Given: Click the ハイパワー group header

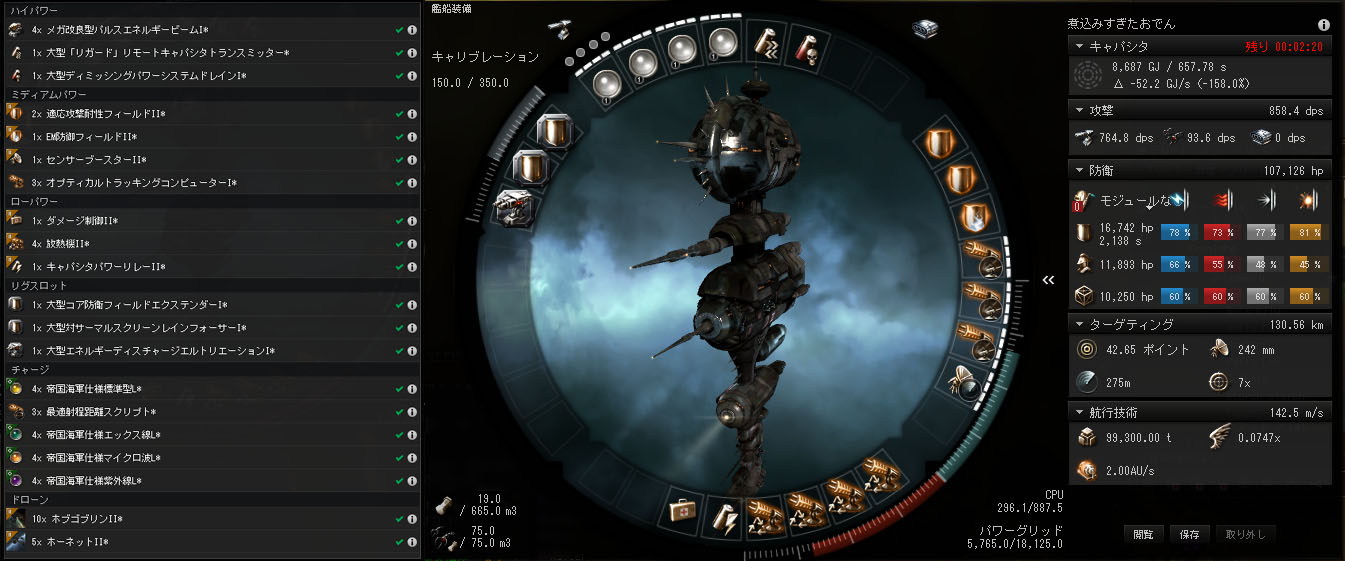Looking at the screenshot, I should [x=210, y=10].
